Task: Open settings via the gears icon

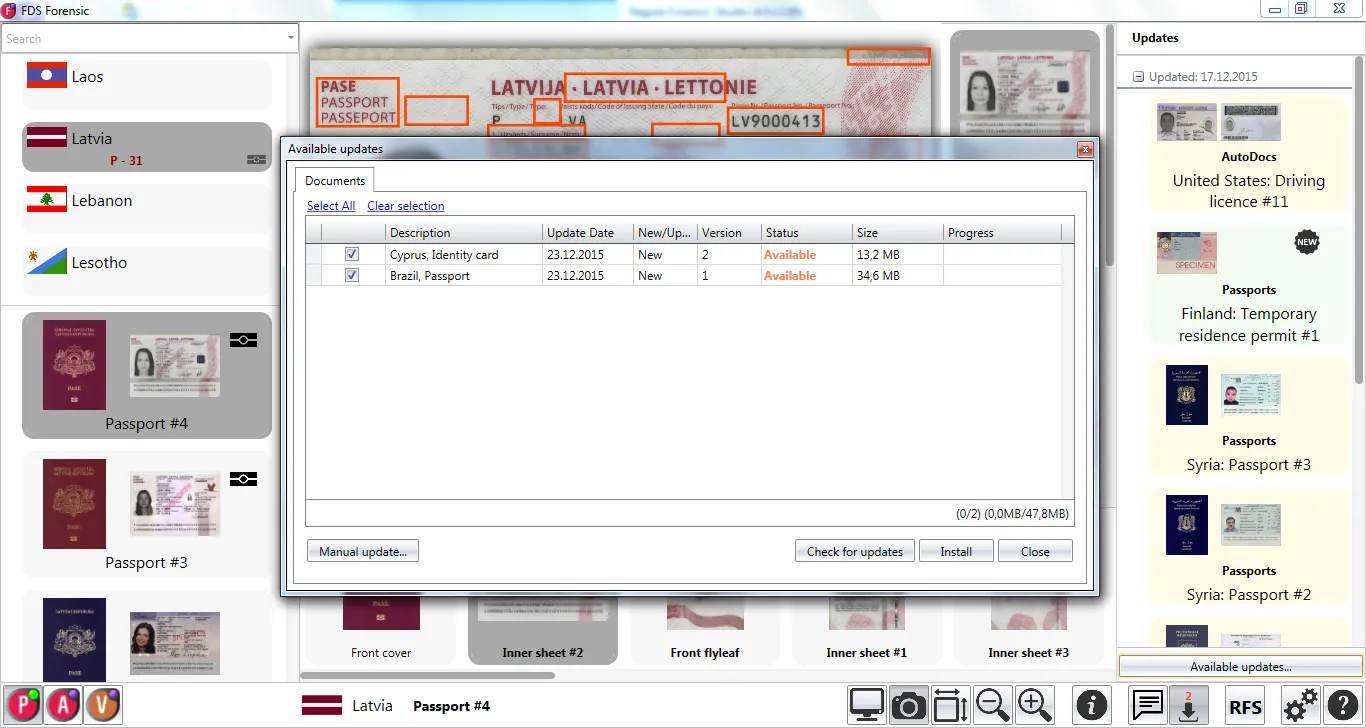Action: pos(1300,706)
